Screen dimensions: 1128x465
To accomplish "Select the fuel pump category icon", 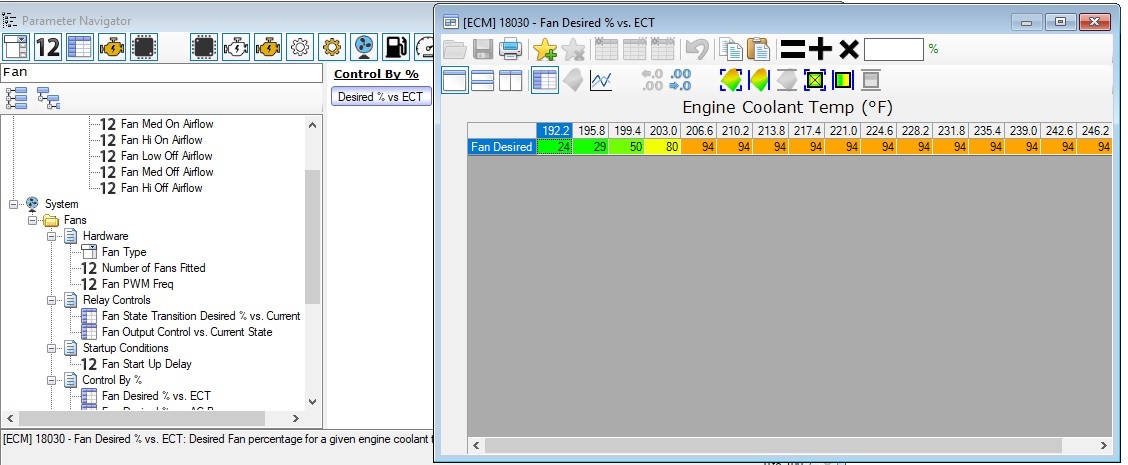I will click(396, 47).
